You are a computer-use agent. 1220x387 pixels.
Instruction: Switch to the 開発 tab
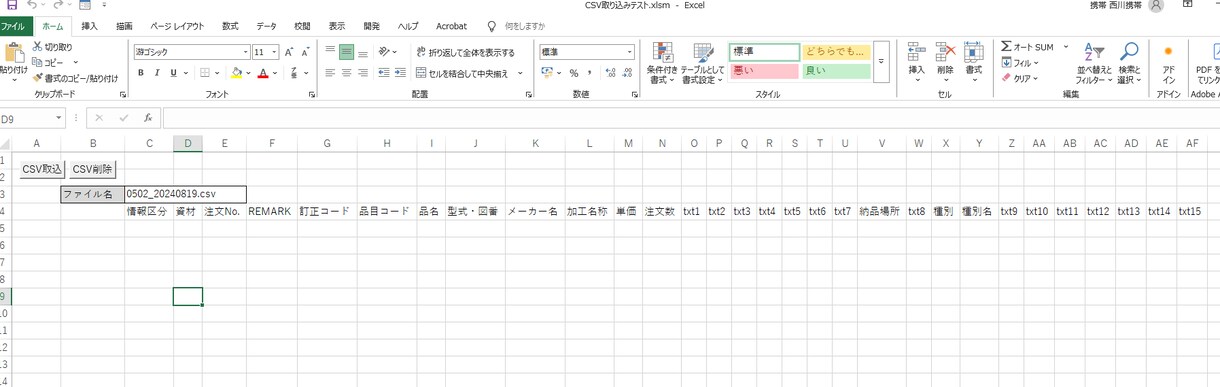371,26
